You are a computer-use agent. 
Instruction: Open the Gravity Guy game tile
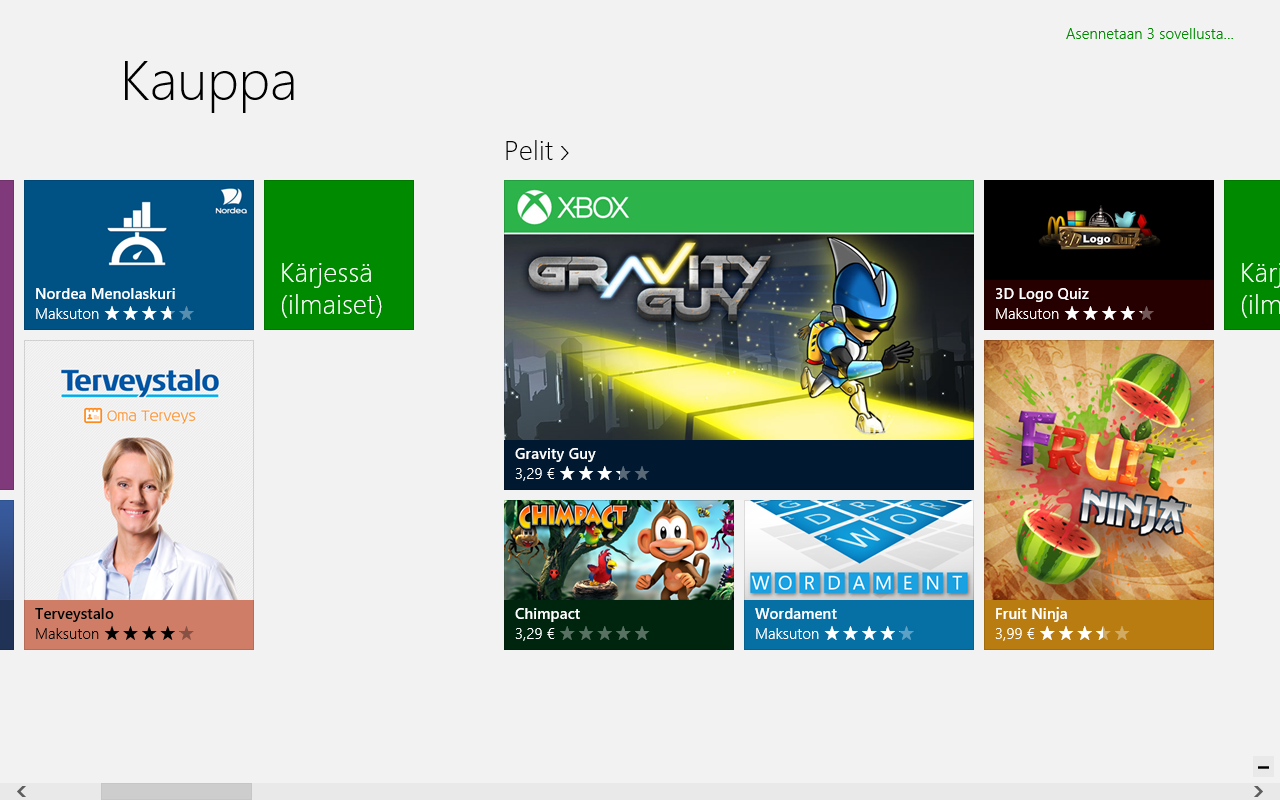pyautogui.click(x=739, y=335)
